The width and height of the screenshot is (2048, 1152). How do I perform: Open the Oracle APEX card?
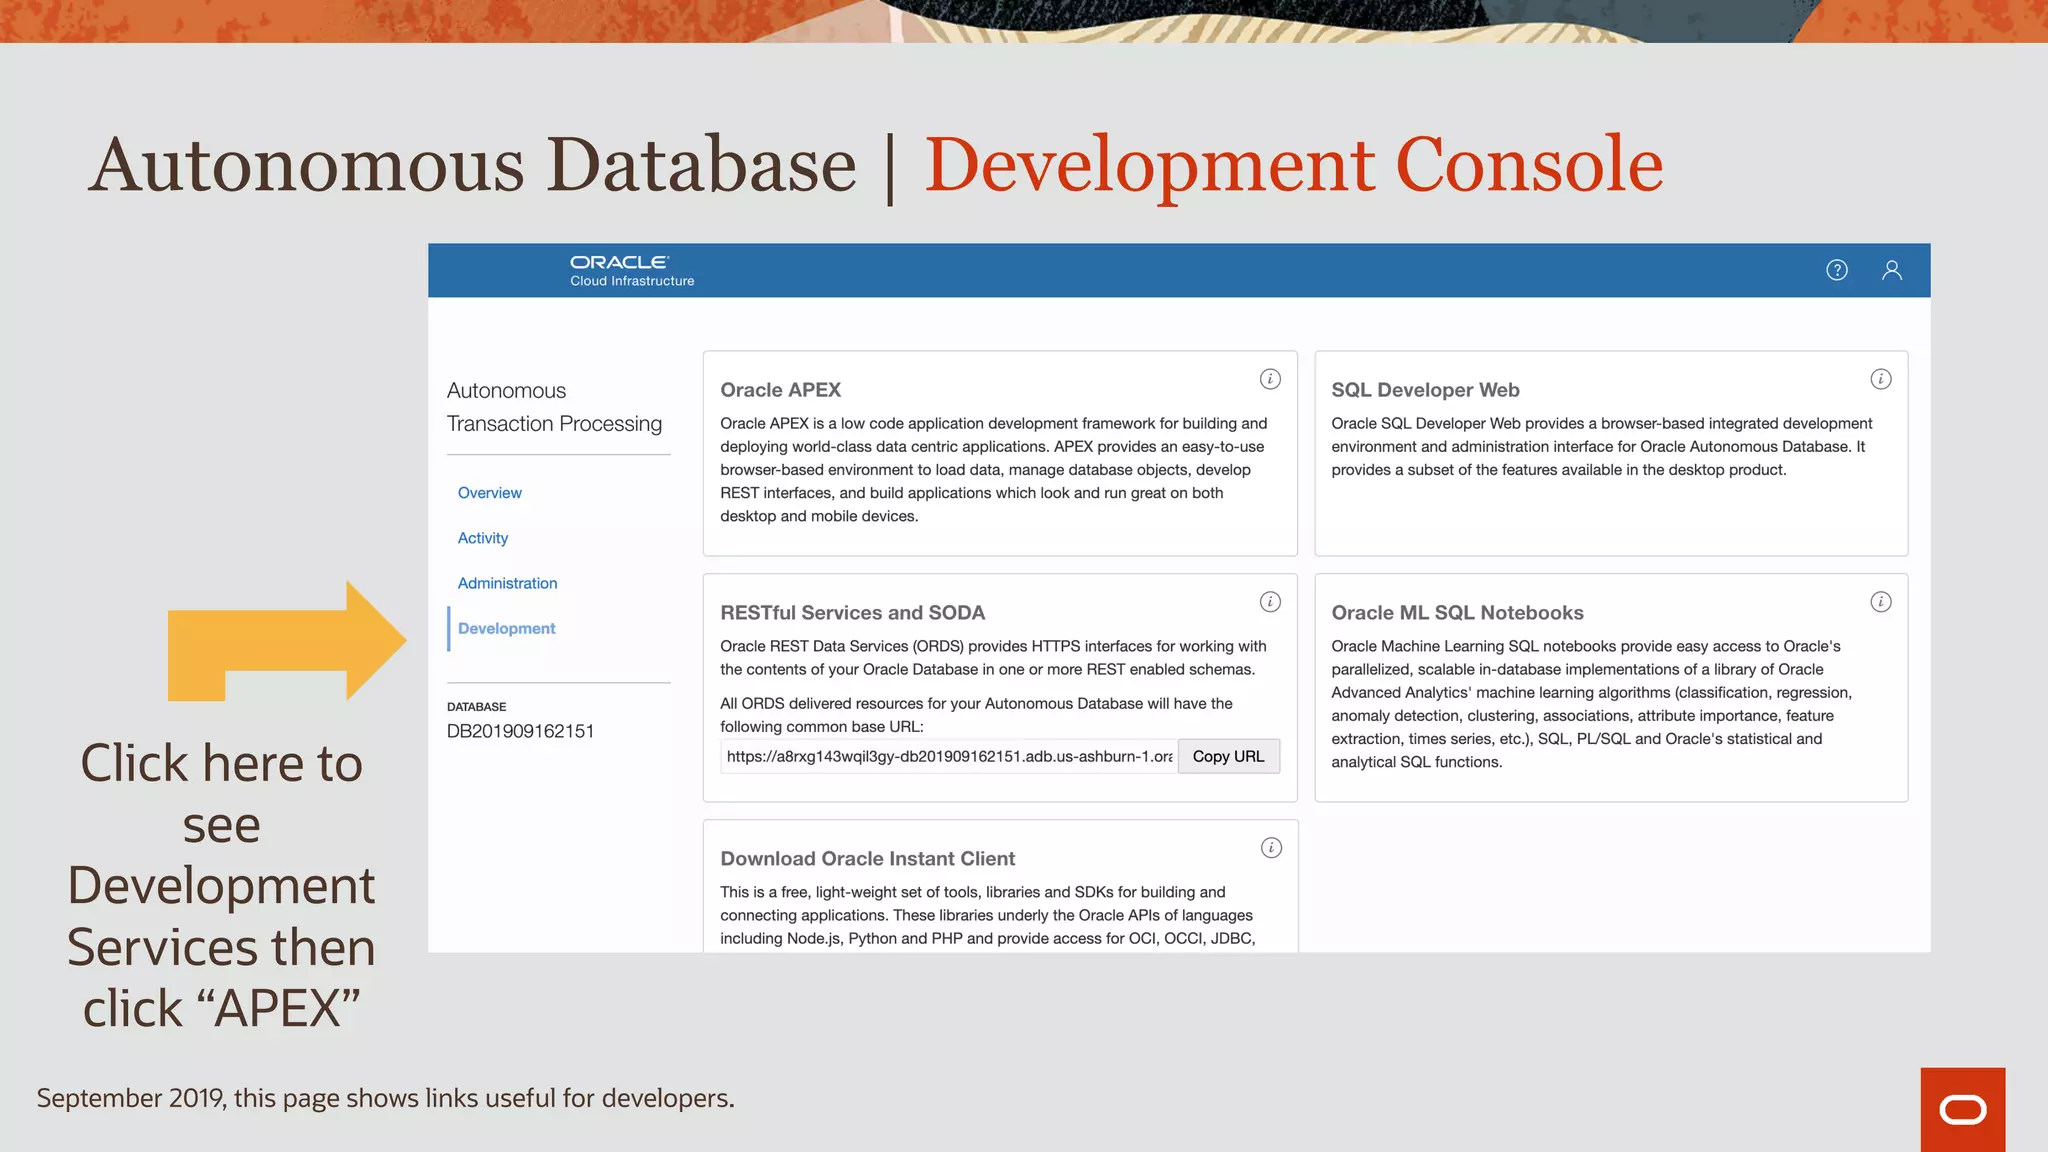(x=780, y=390)
